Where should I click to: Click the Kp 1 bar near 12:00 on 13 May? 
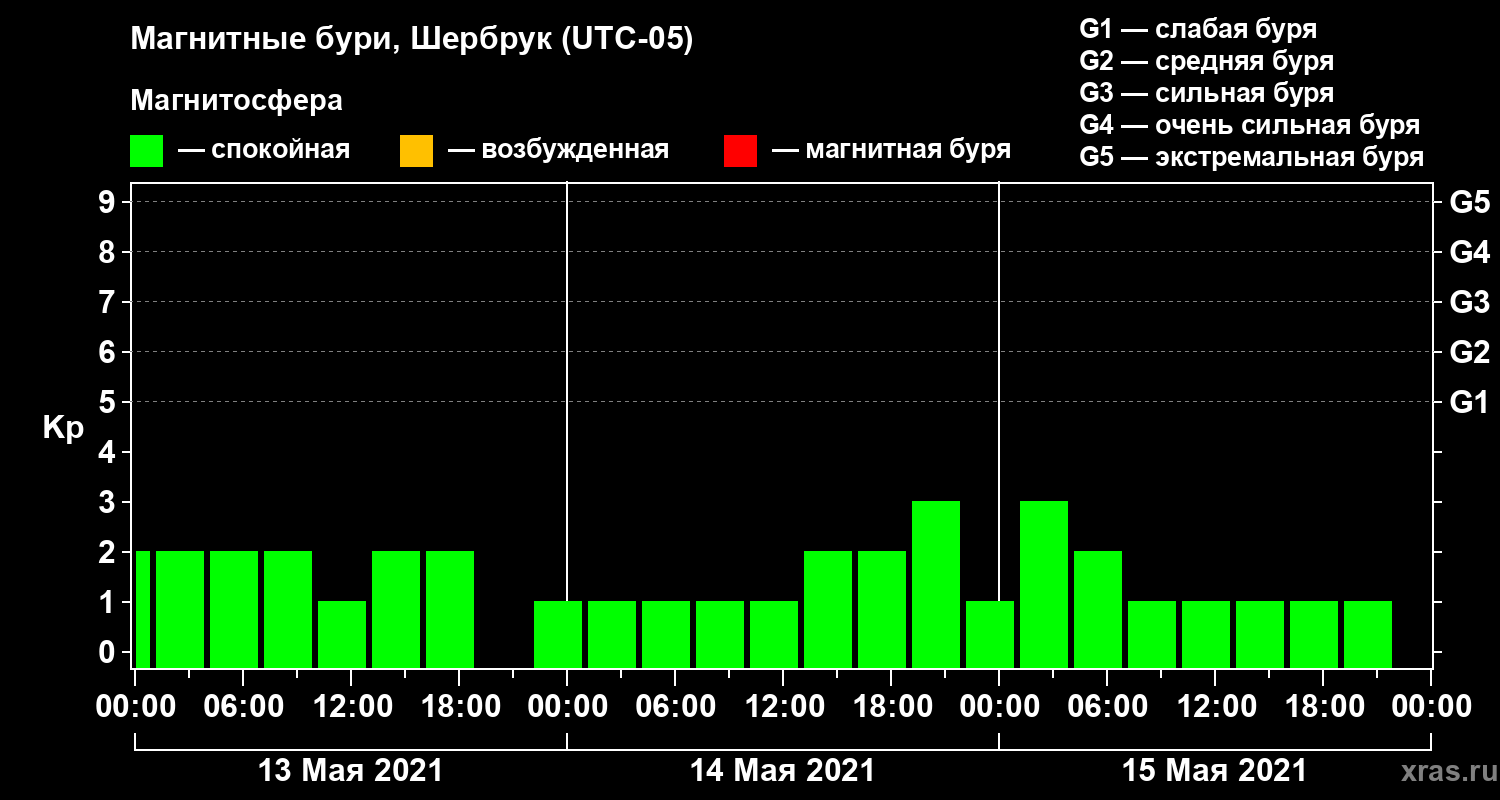[x=342, y=634]
